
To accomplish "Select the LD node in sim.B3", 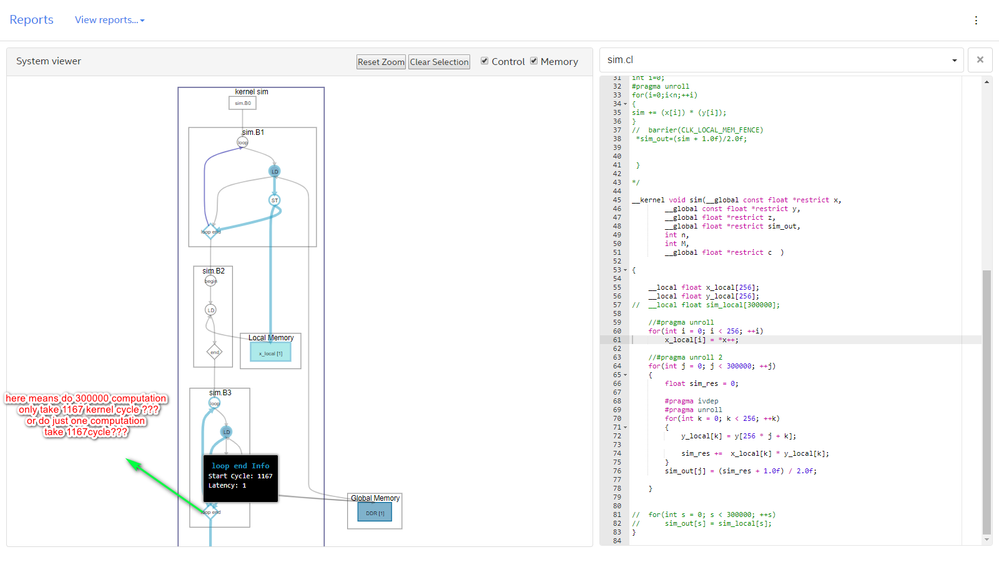I will click(x=227, y=432).
